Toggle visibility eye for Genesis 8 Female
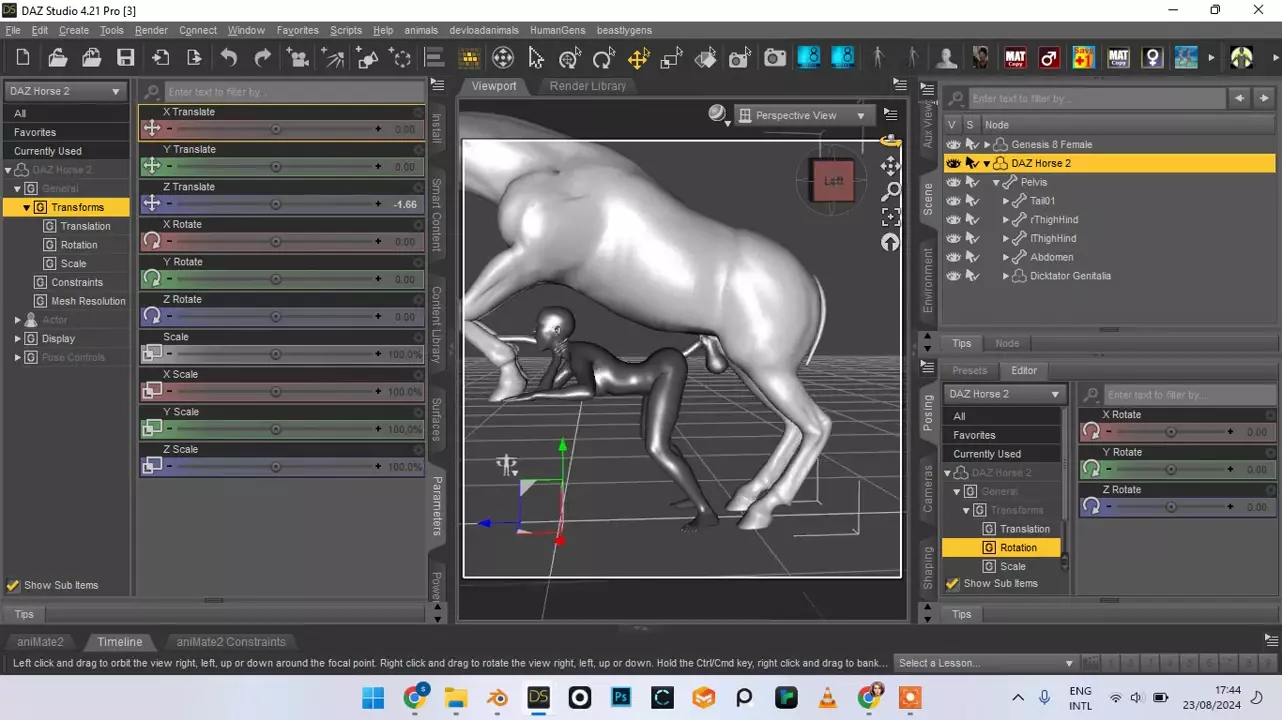Screen dimensions: 1282x720 pos(953,145)
